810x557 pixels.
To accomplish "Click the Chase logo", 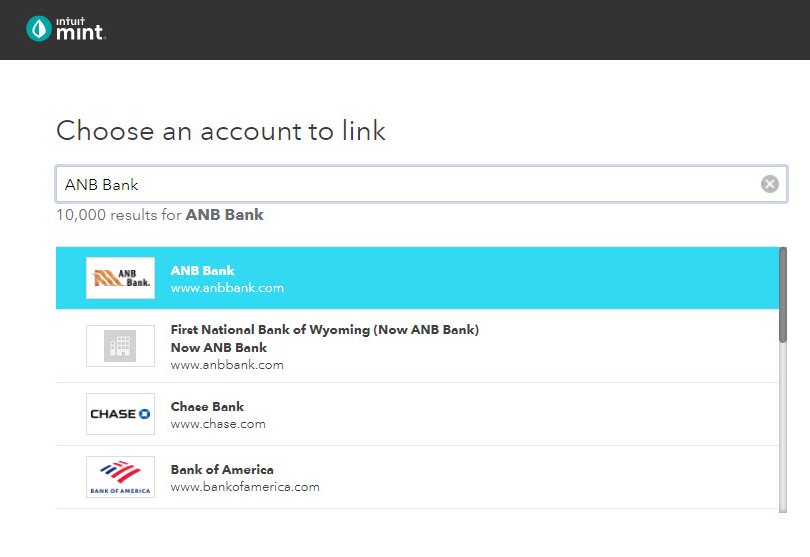I will 120,414.
